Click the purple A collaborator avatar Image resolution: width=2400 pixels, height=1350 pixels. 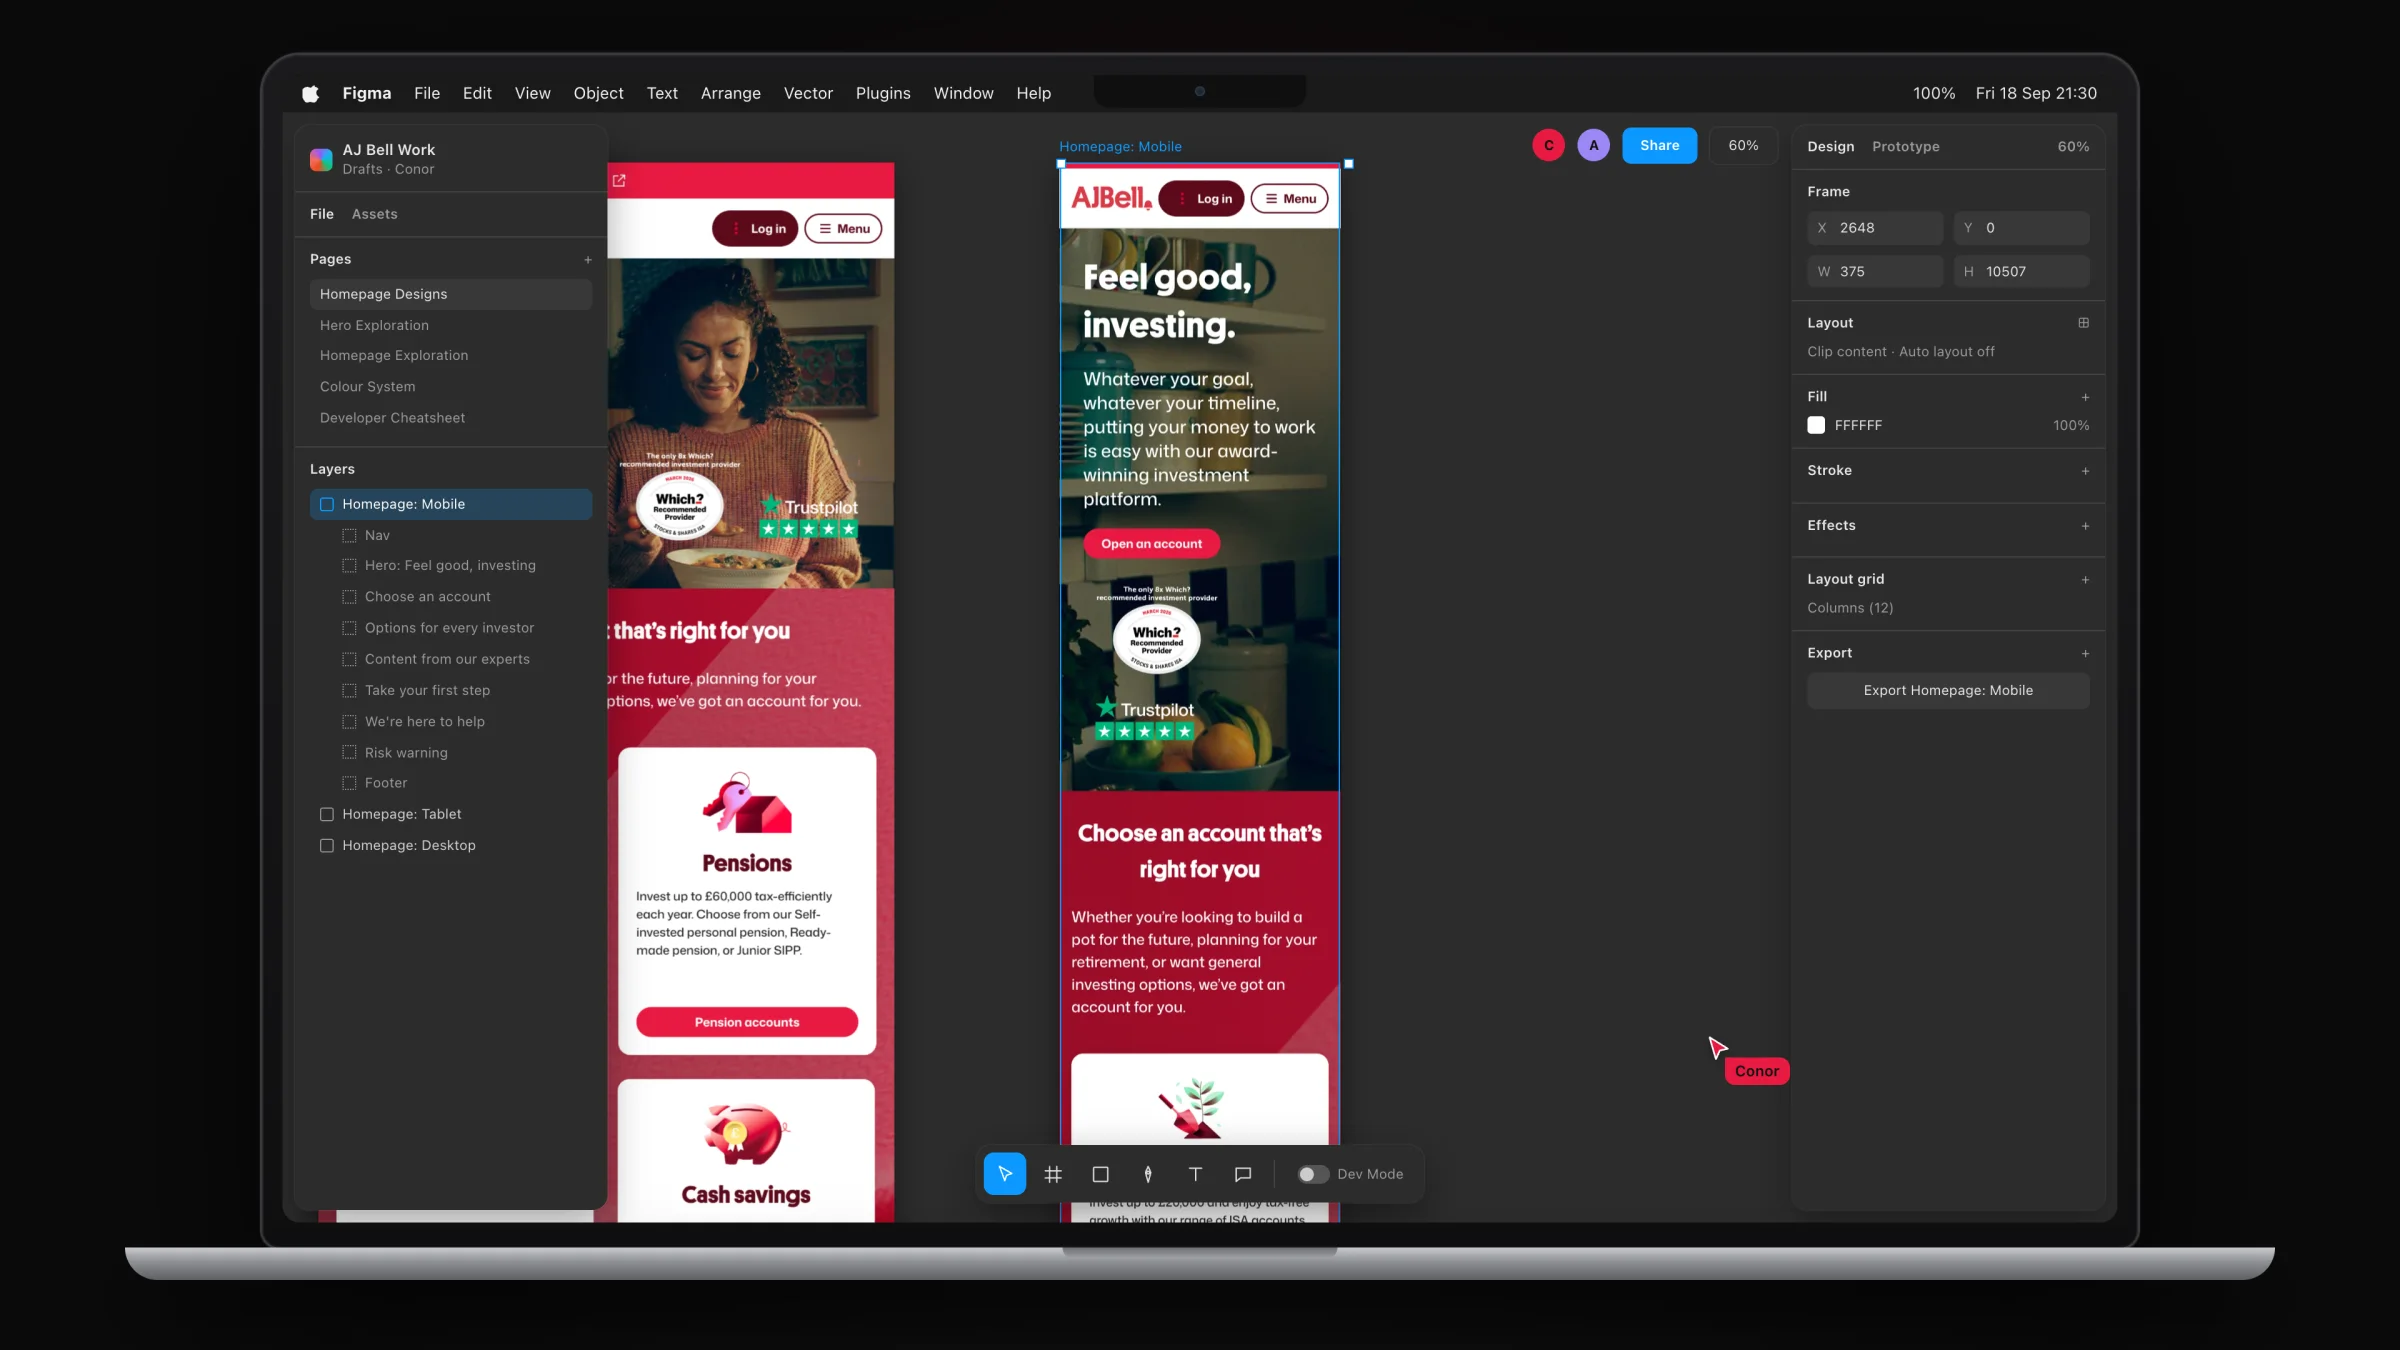click(1593, 145)
